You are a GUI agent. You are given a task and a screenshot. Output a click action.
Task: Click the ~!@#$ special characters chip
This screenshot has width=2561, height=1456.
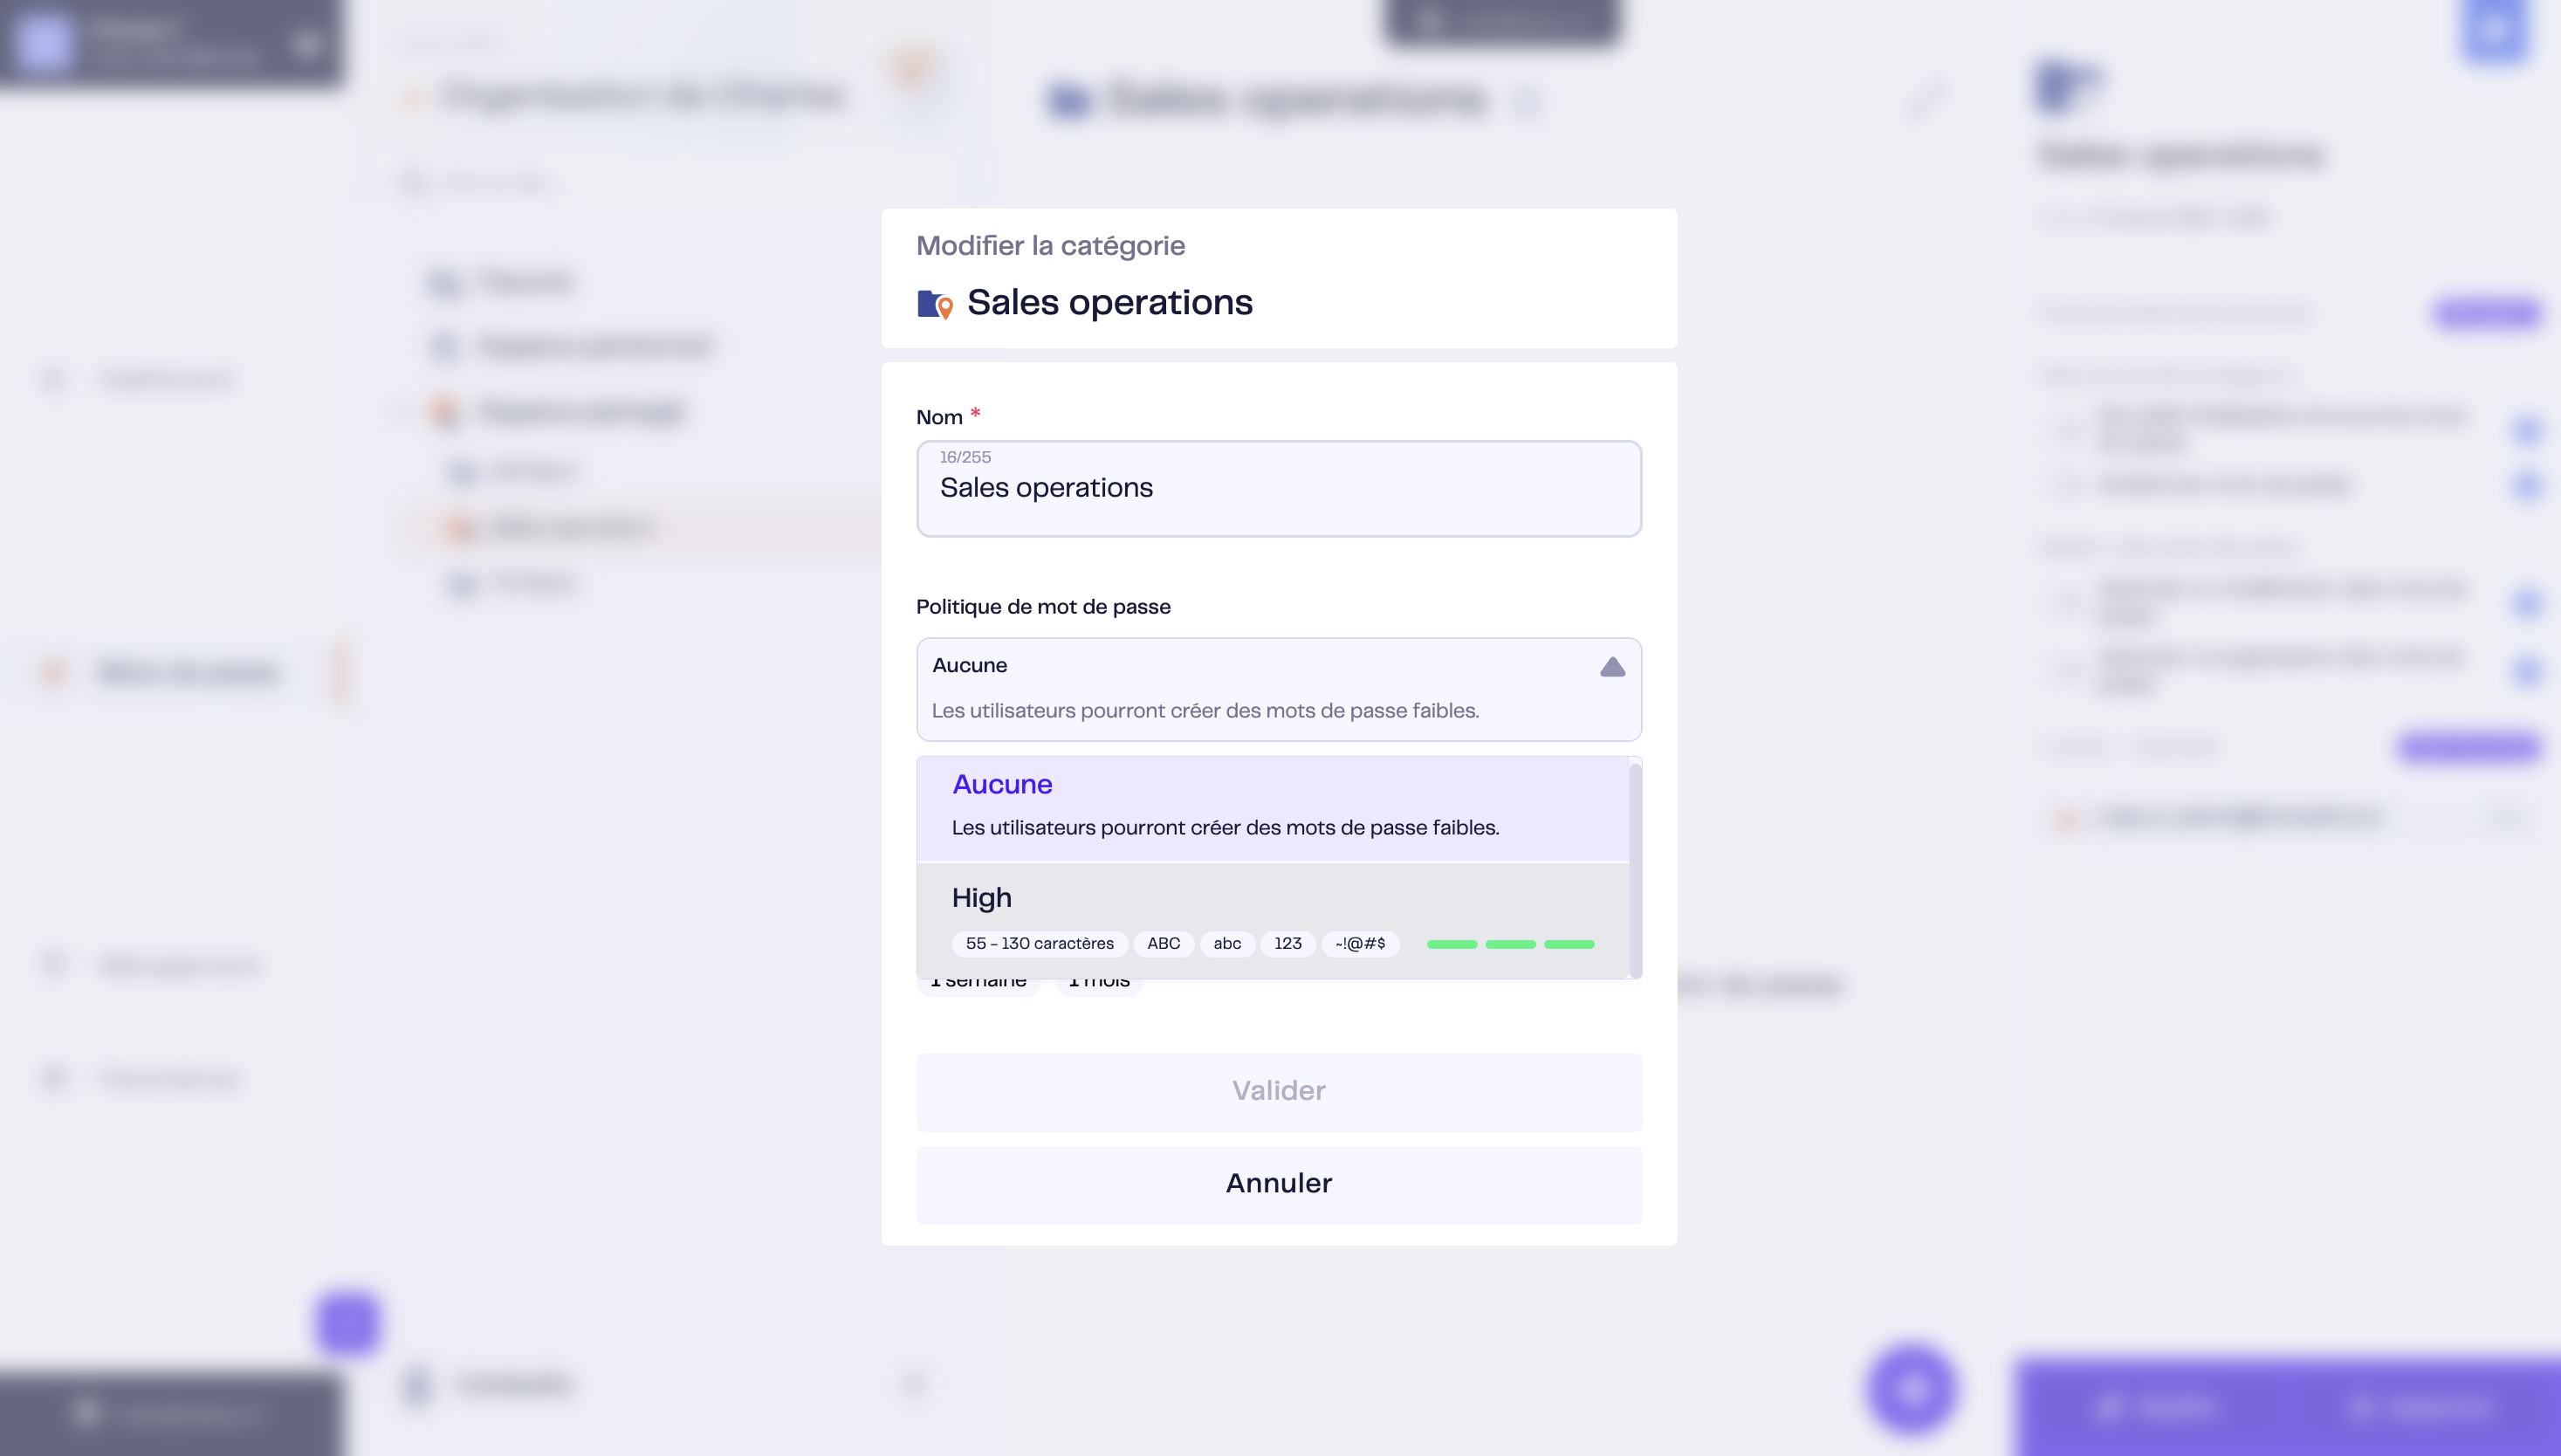click(x=1360, y=944)
